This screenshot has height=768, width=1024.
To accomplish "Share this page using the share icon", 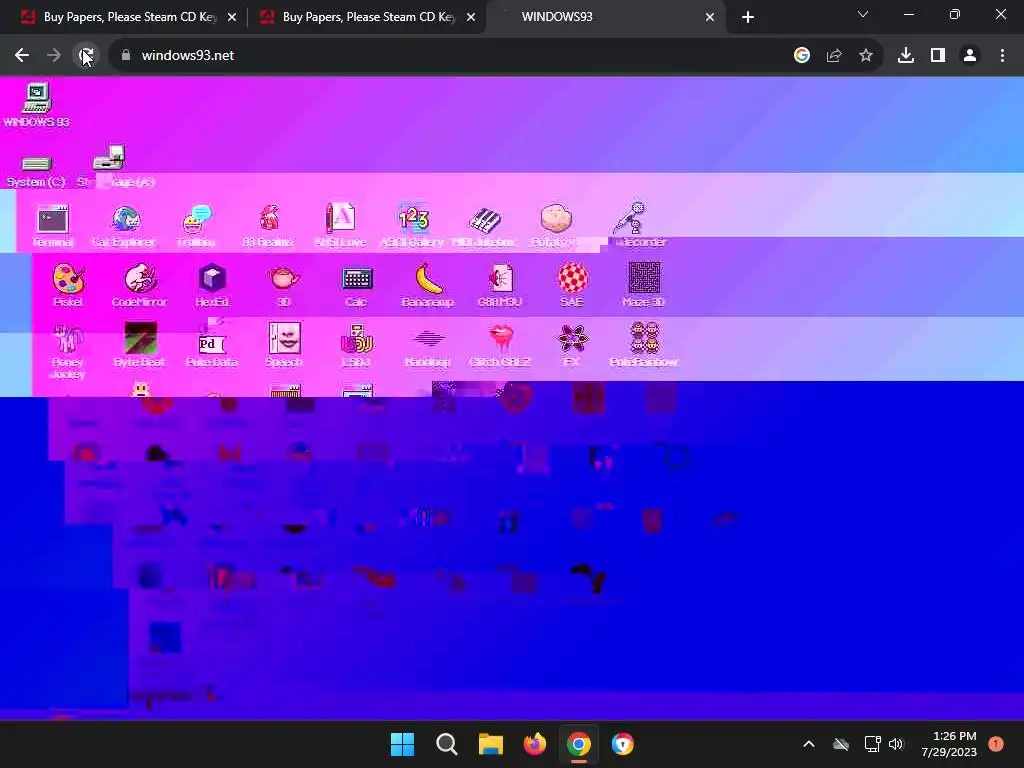I will (834, 56).
